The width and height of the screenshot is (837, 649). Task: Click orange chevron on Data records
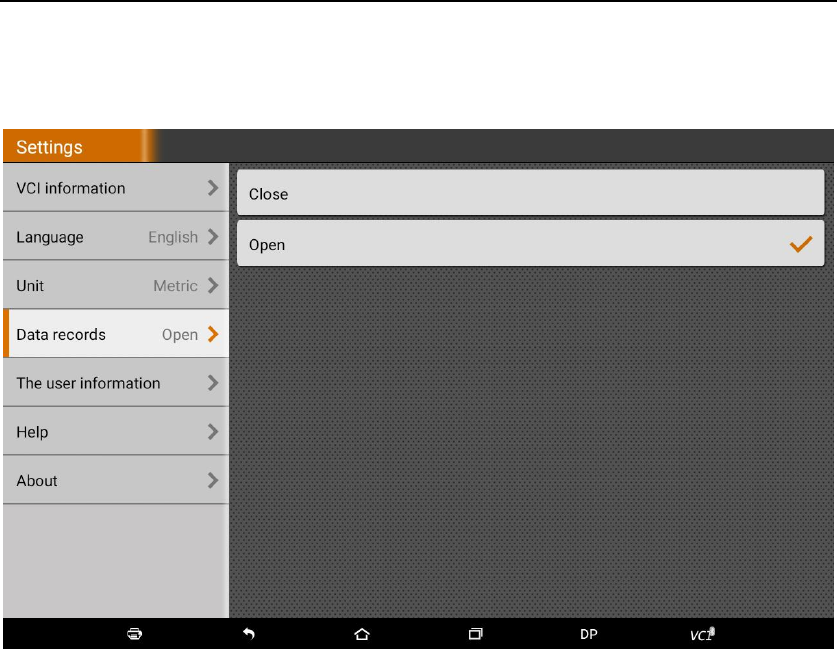click(213, 334)
